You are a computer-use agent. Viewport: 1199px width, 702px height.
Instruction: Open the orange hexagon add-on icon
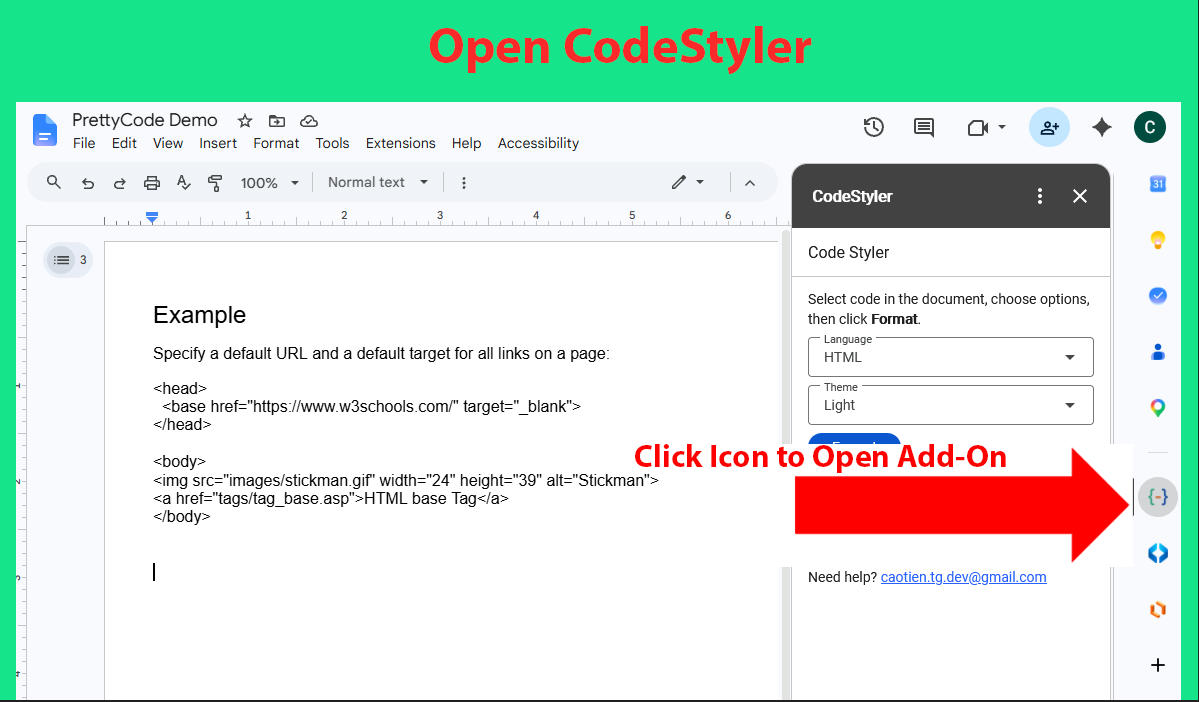pos(1158,609)
